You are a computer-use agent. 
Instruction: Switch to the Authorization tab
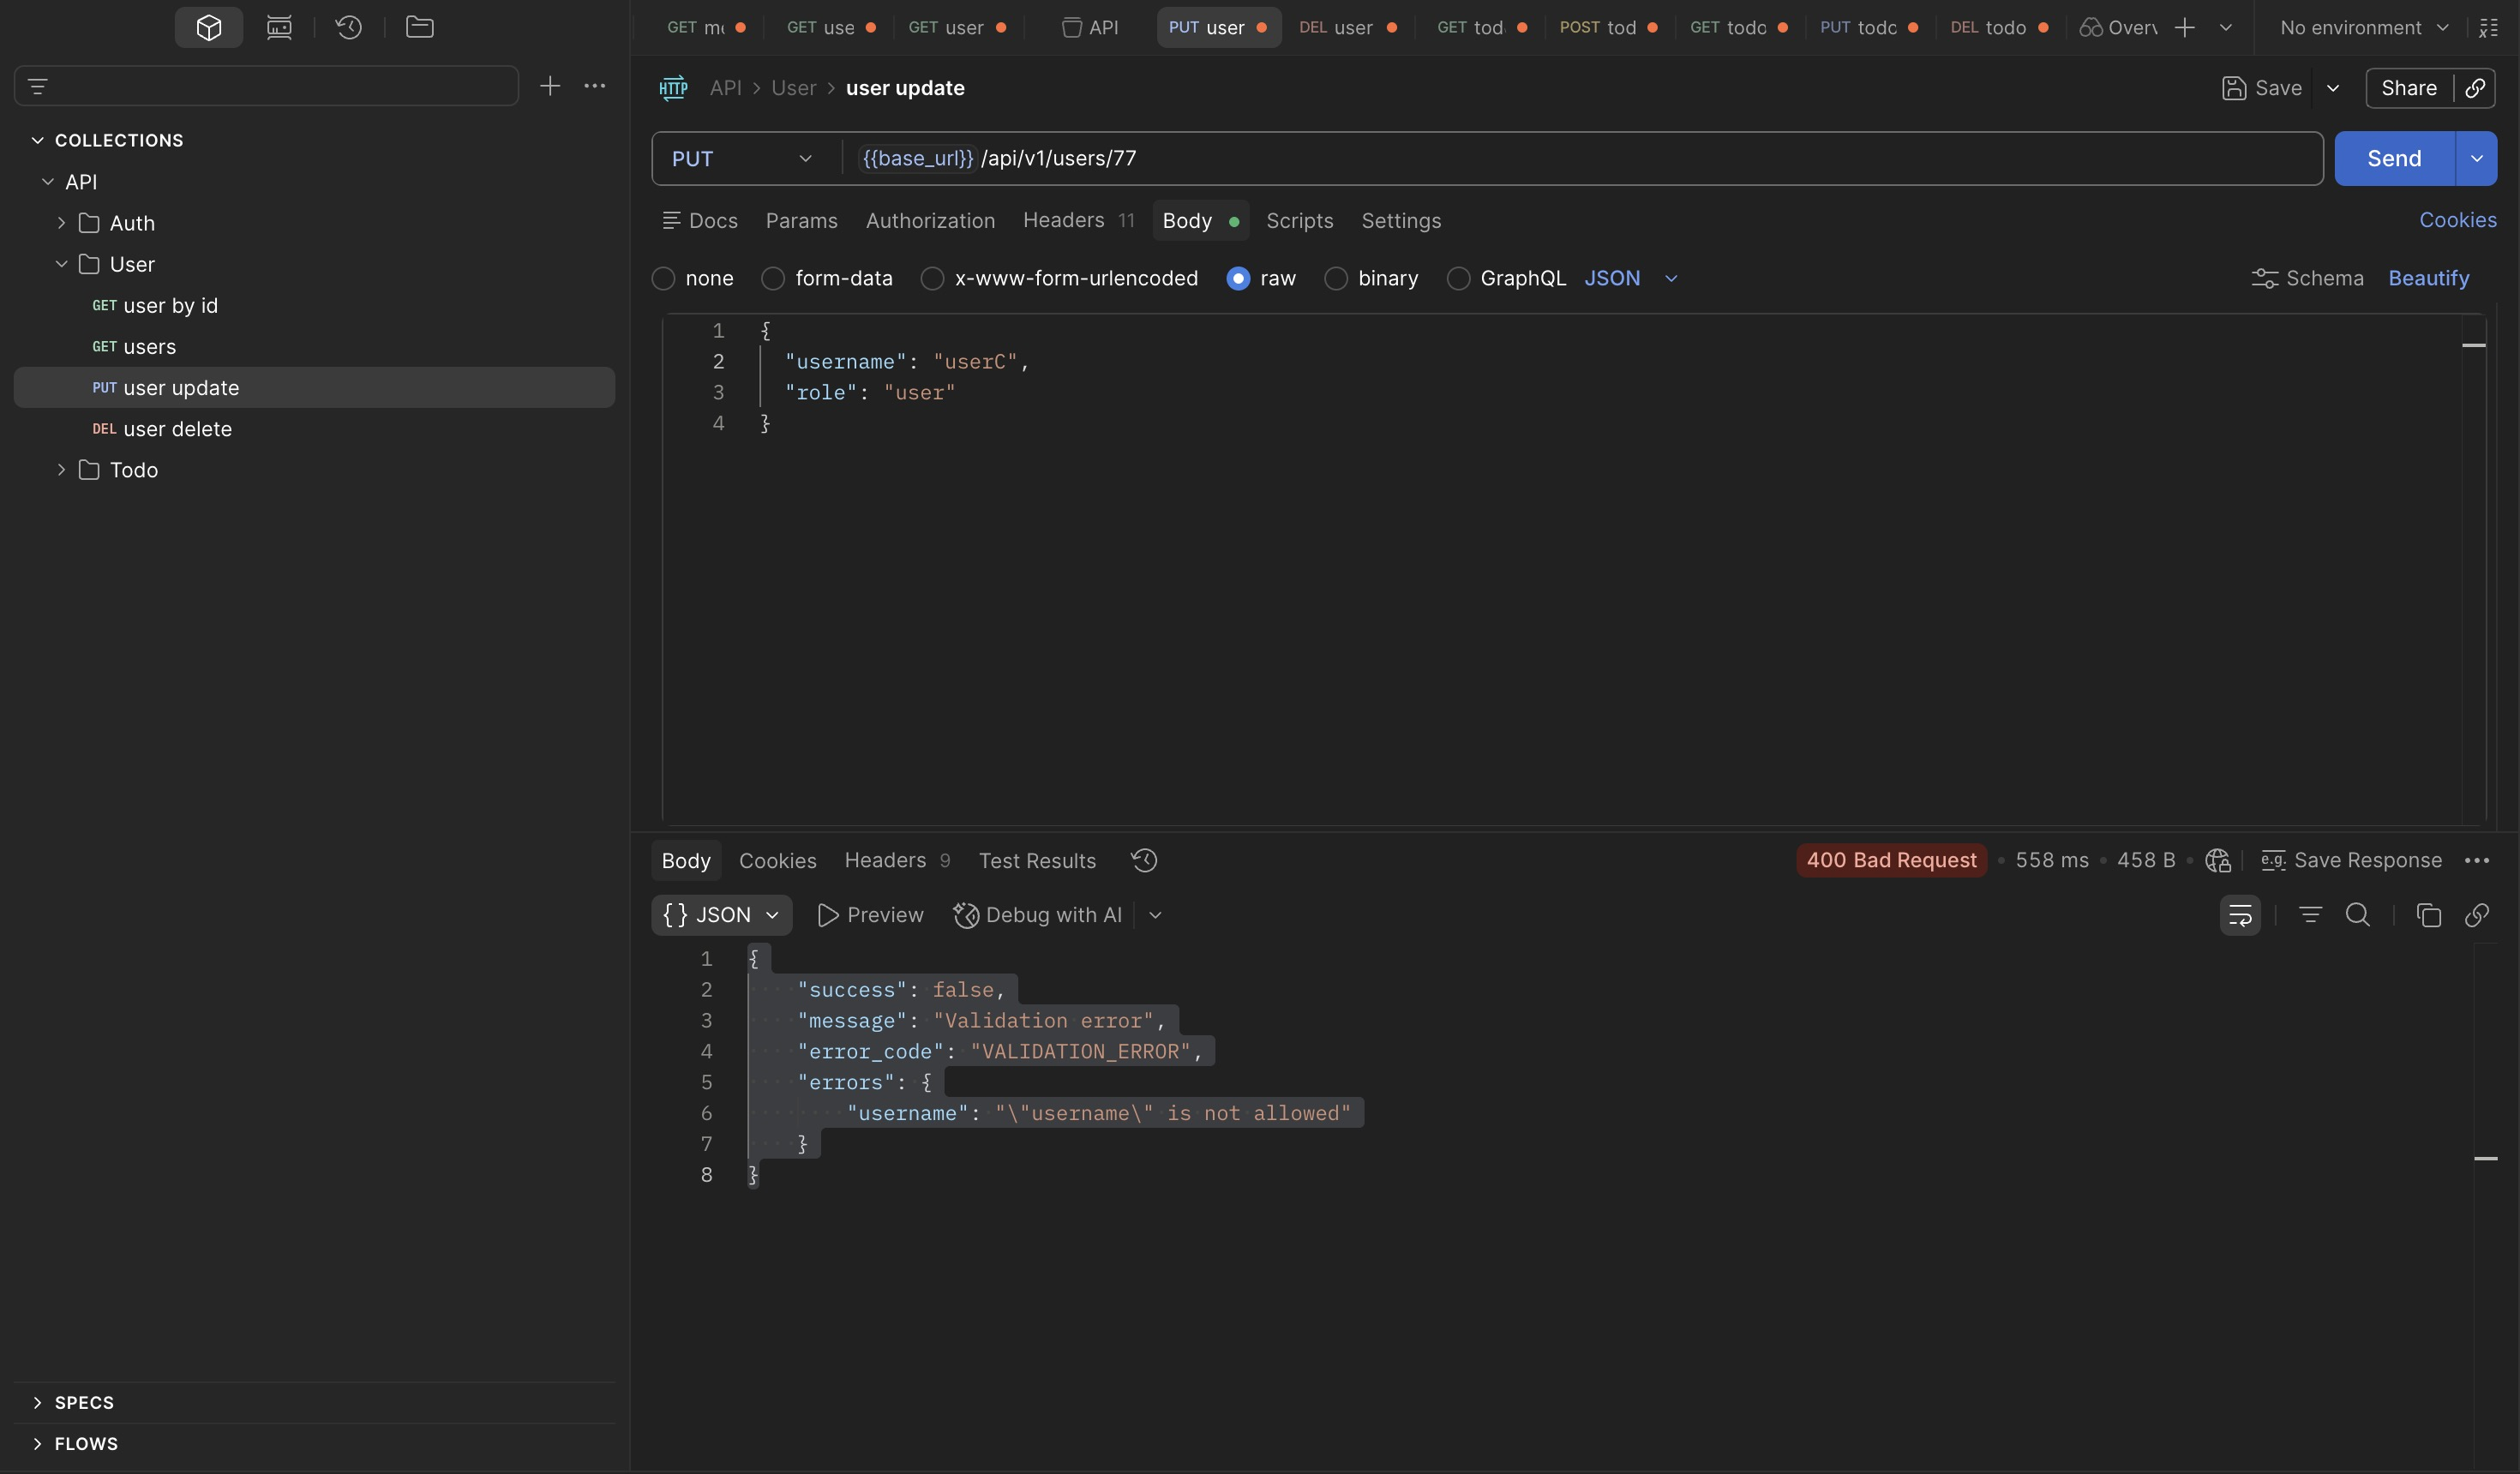tap(930, 220)
